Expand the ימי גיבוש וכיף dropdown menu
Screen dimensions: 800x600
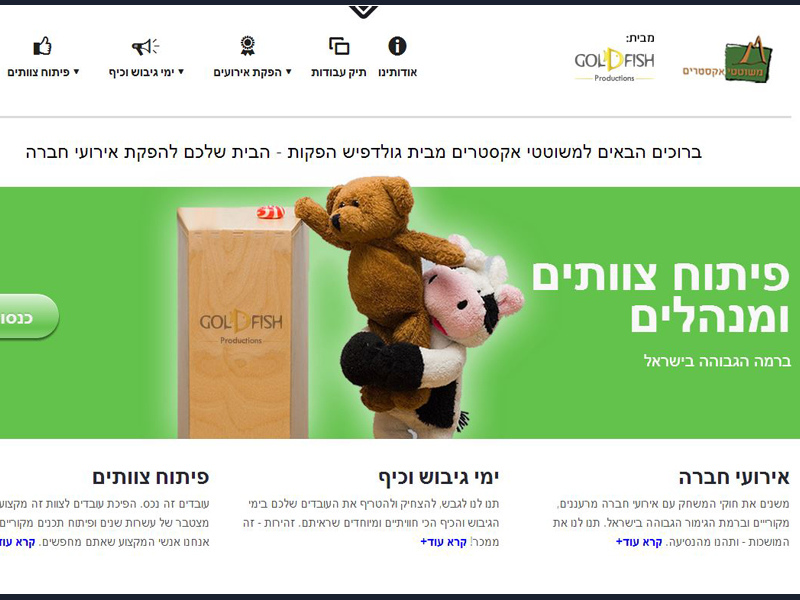pos(146,72)
